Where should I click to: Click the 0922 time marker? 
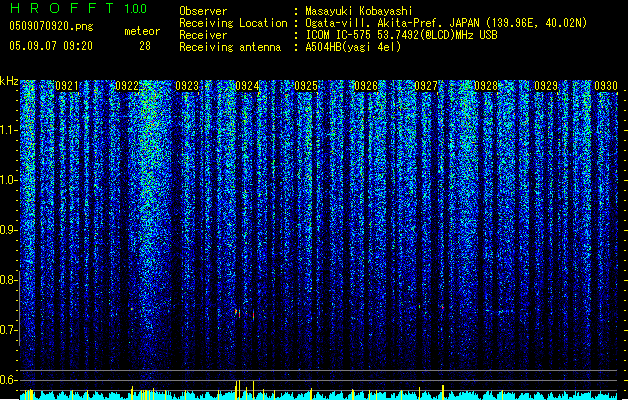tap(127, 86)
